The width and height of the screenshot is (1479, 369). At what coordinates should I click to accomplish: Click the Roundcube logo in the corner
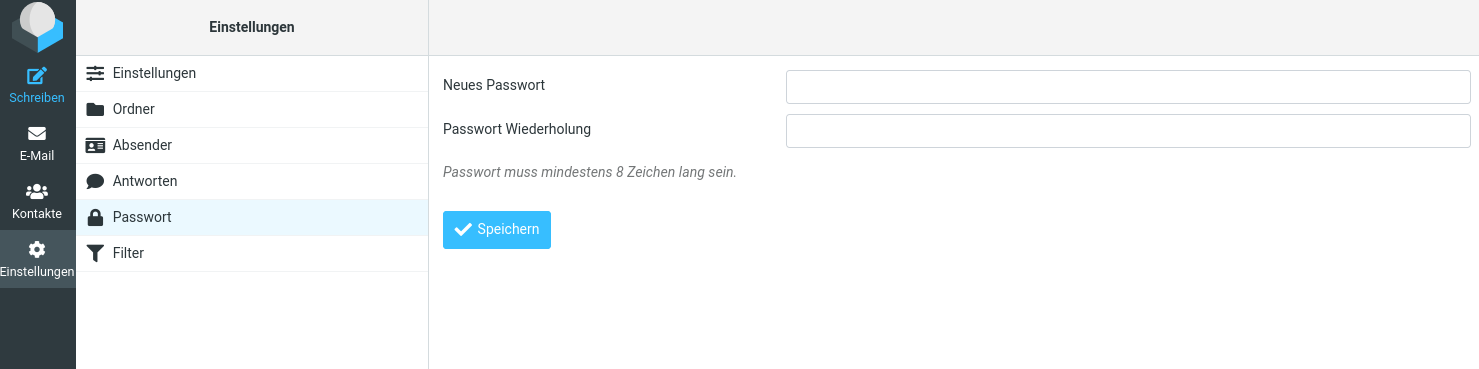37,27
